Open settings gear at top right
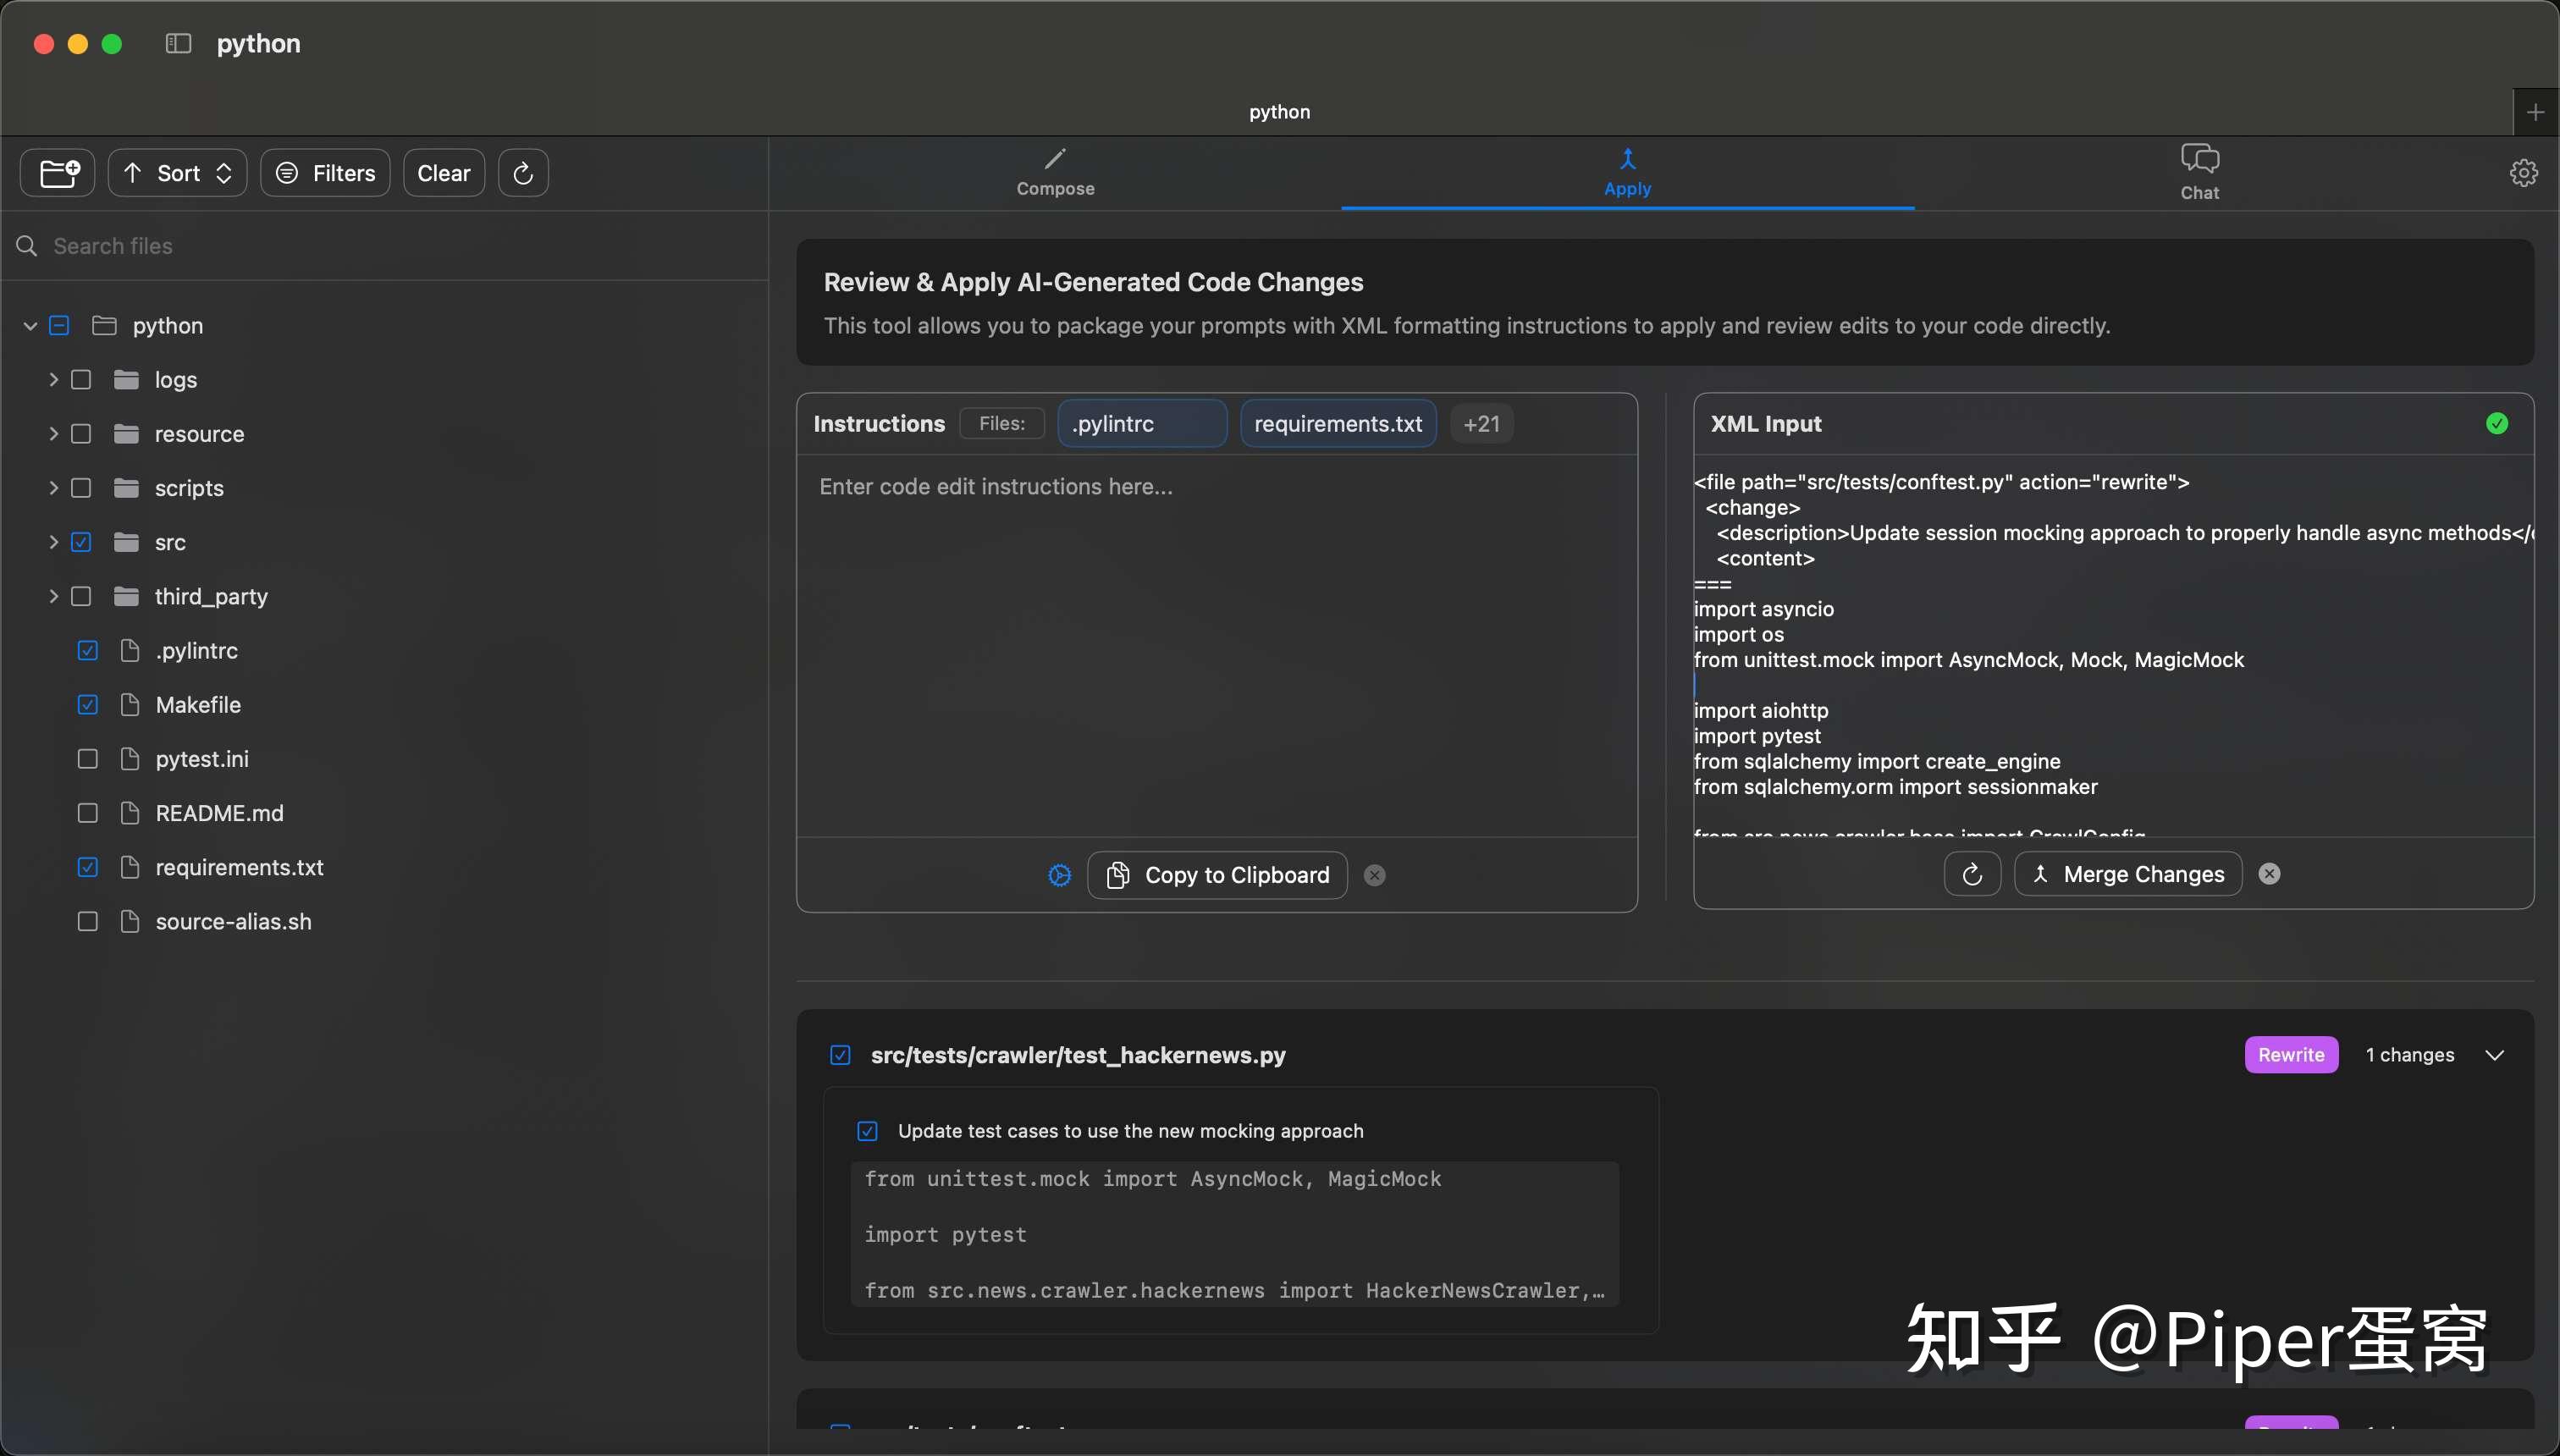This screenshot has height=1456, width=2560. (x=2523, y=173)
